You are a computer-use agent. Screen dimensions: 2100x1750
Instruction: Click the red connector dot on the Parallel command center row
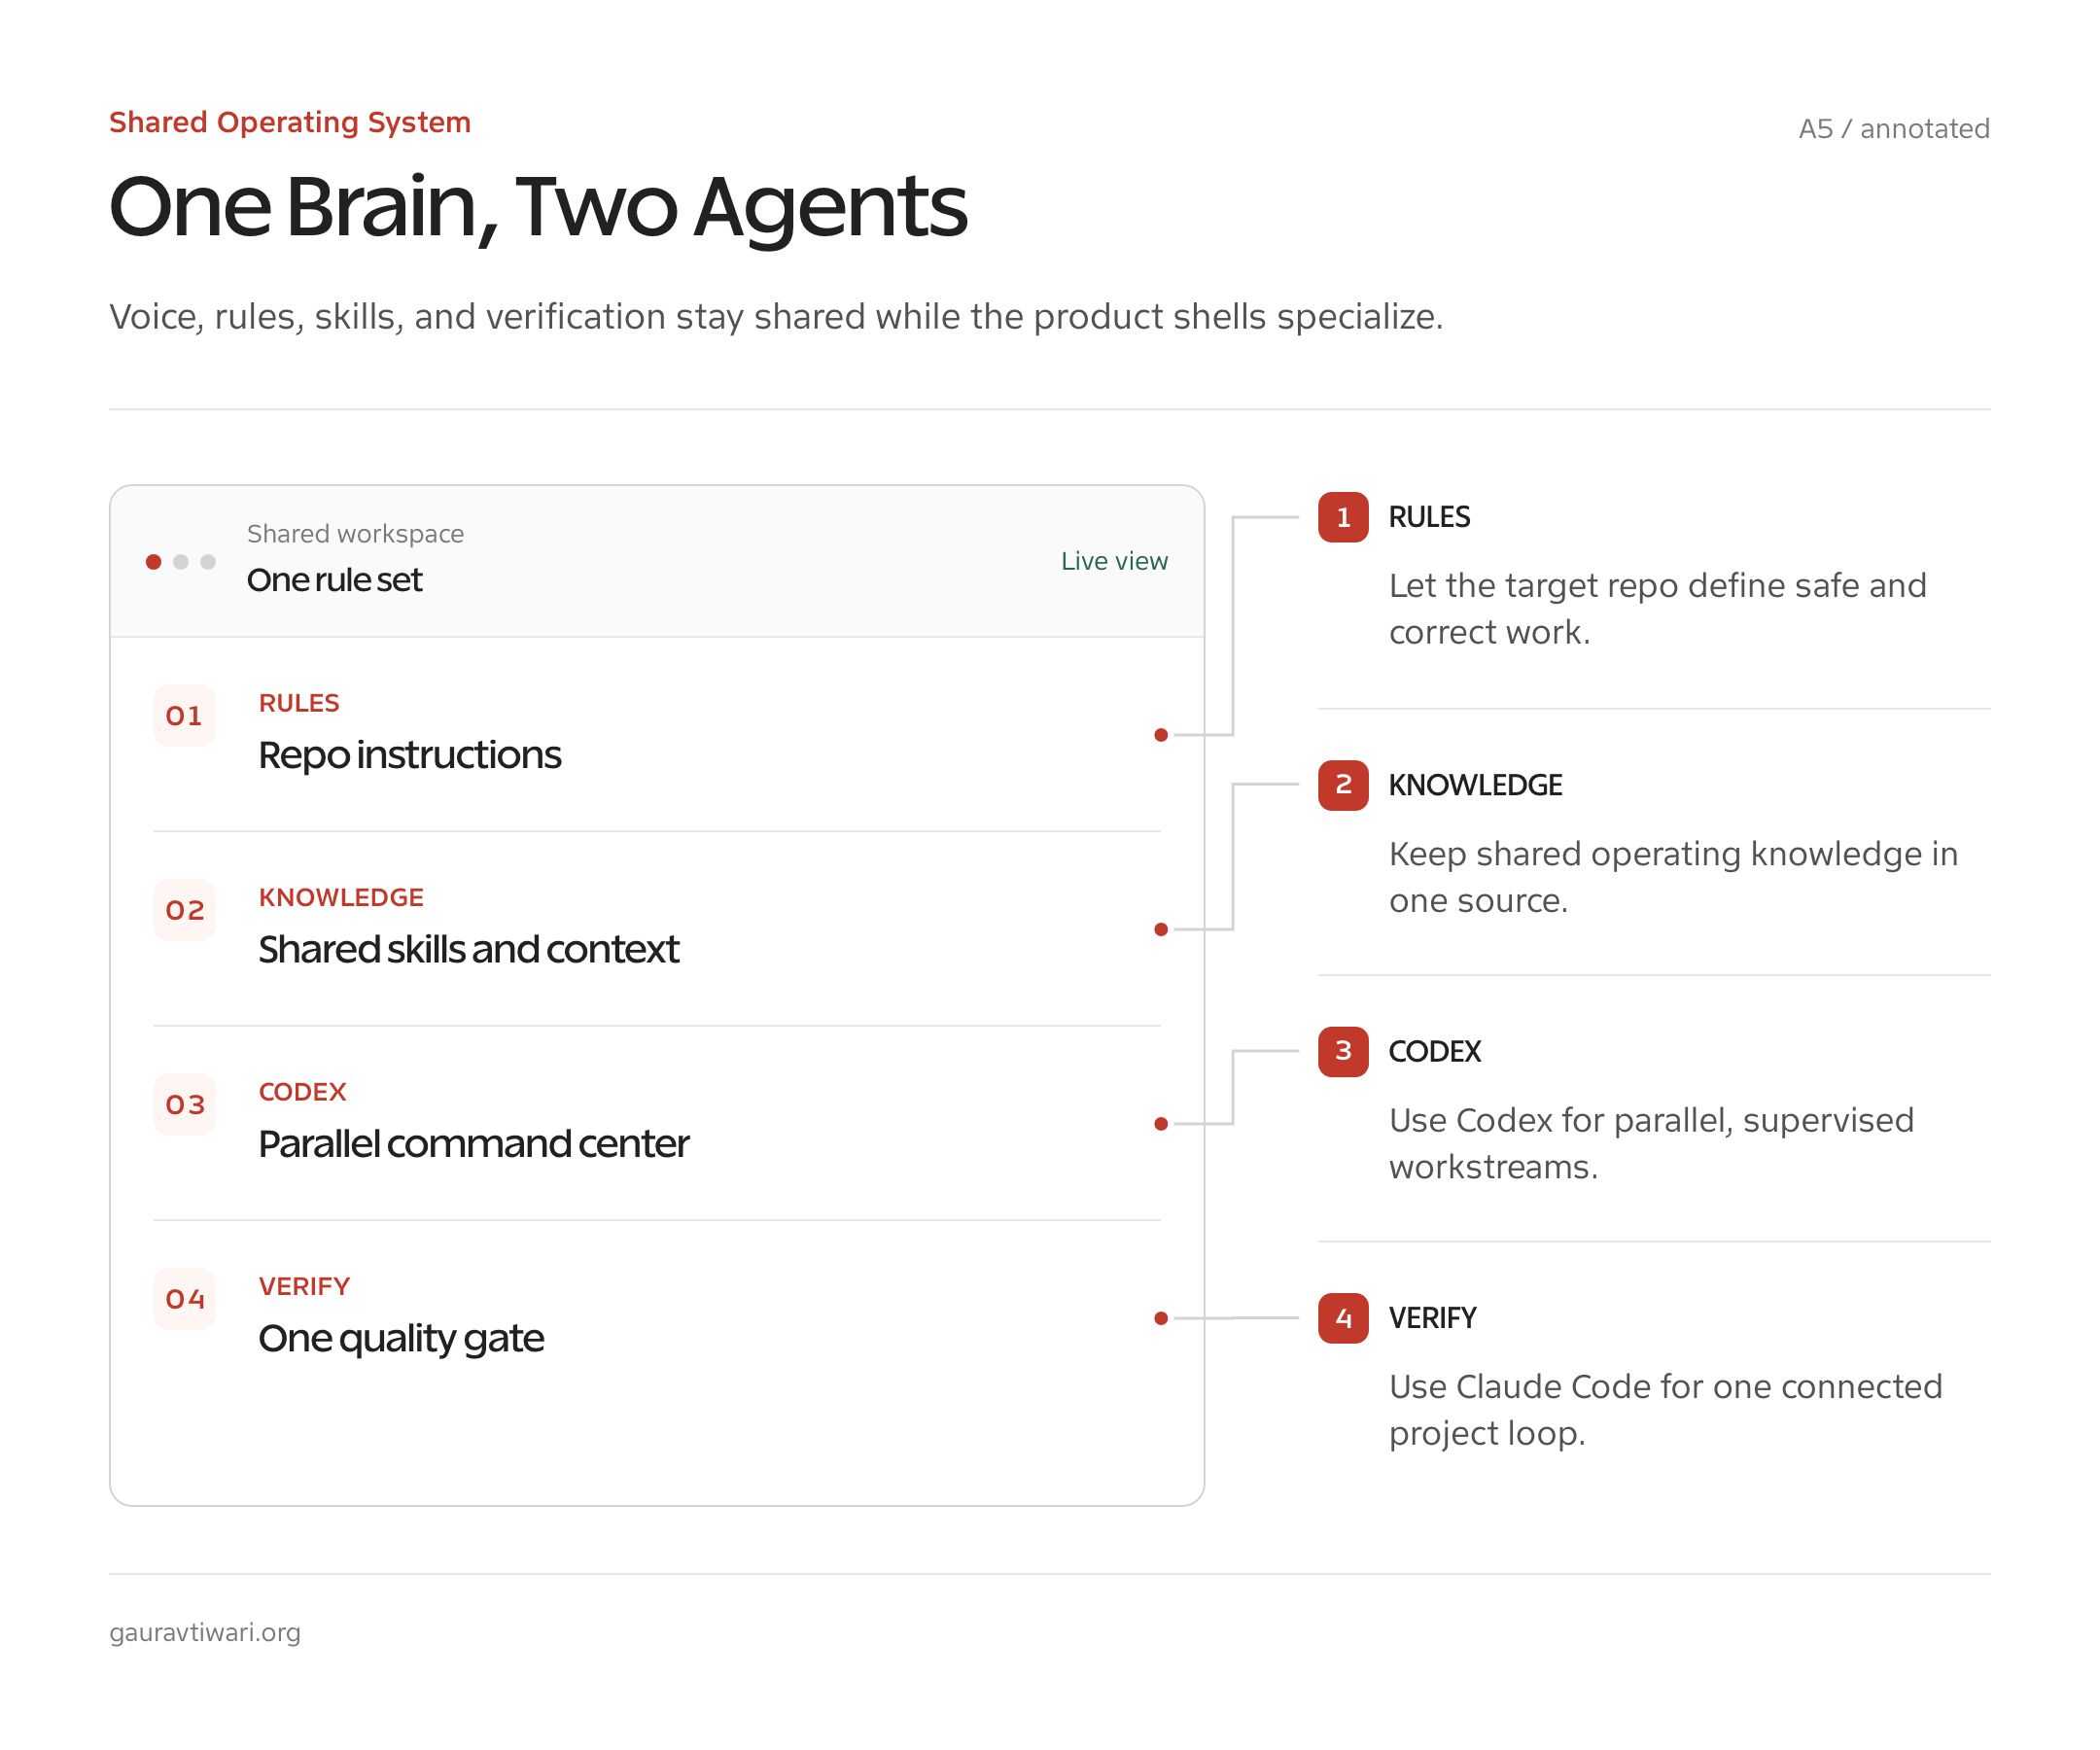1161,1124
